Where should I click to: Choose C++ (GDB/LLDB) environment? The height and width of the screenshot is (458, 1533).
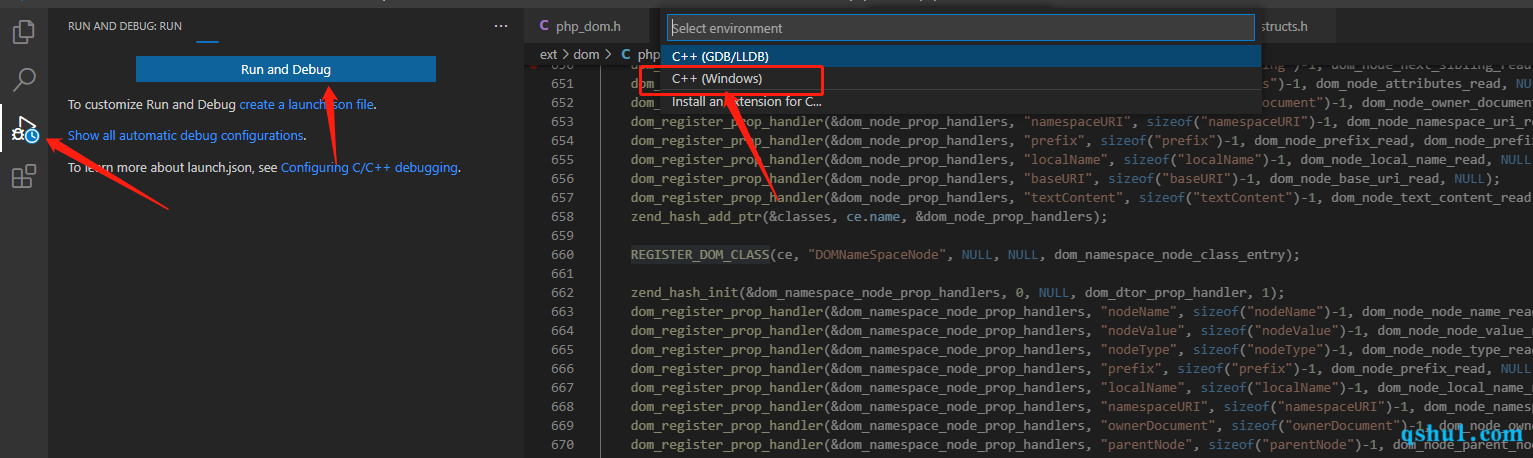960,56
